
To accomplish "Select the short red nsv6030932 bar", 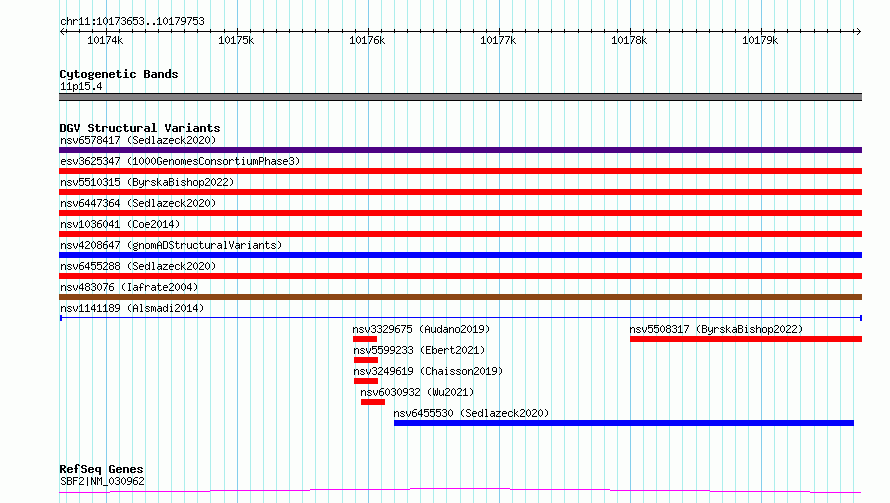I will click(373, 402).
